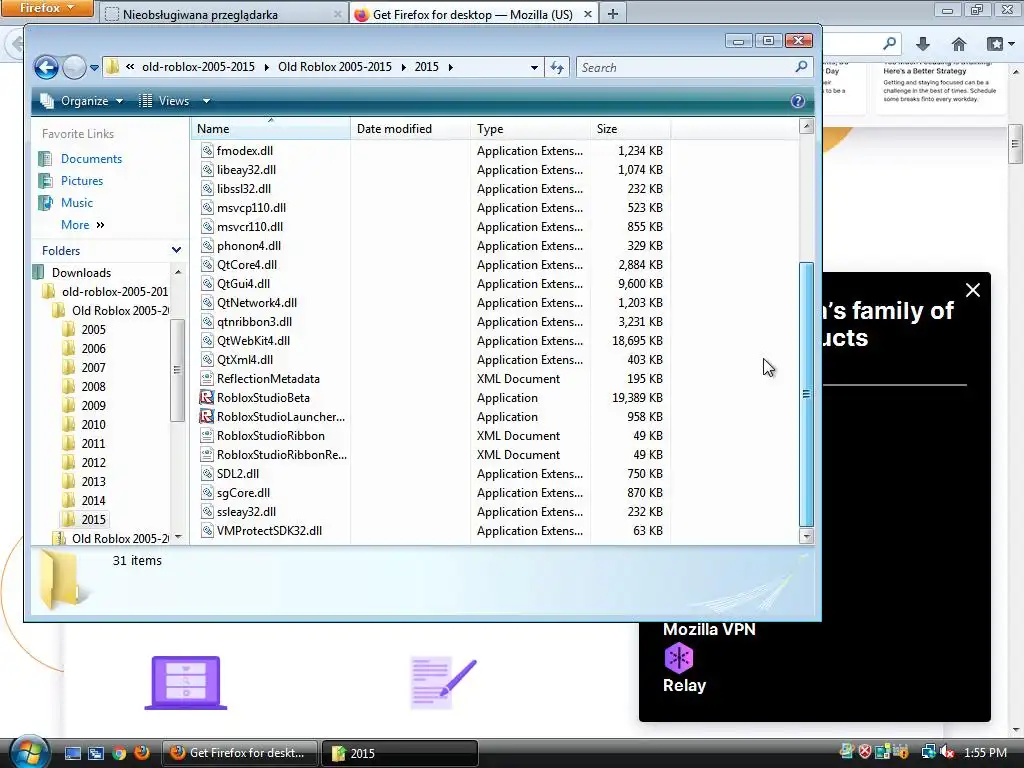The width and height of the screenshot is (1024, 768).
Task: Select the QtWebKit4.dll file
Action: tap(253, 340)
